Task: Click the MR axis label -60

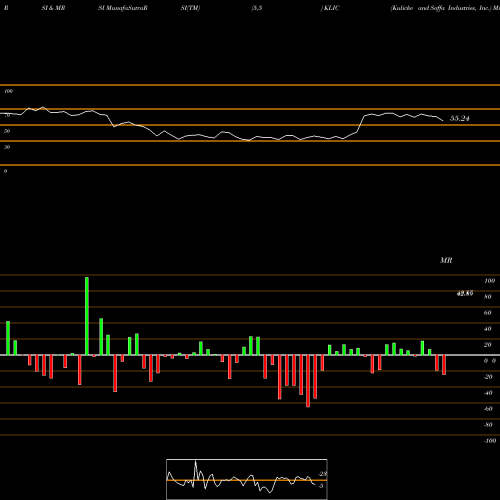Action: tap(488, 409)
